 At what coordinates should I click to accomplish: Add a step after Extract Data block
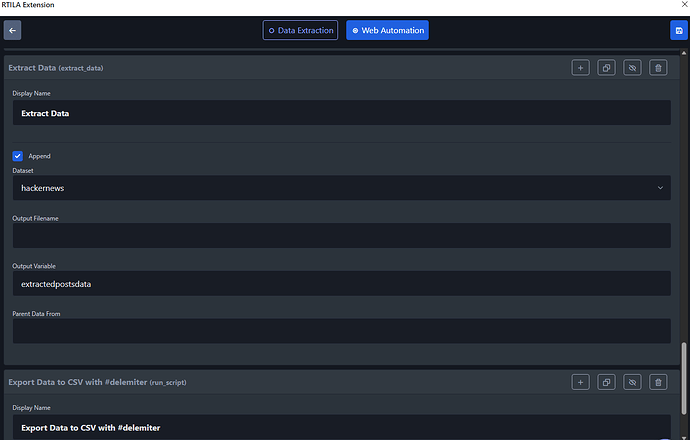pos(580,68)
